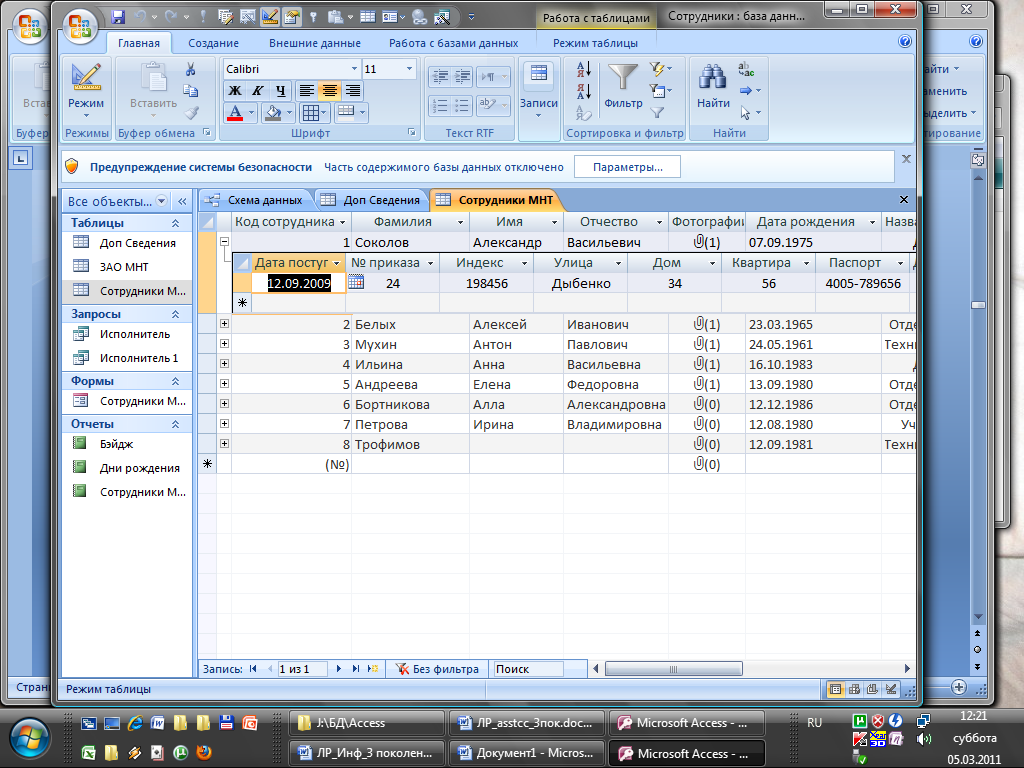Viewport: 1024px width, 768px height.
Task: Open Фамилия column header dropdown
Action: tap(460, 223)
